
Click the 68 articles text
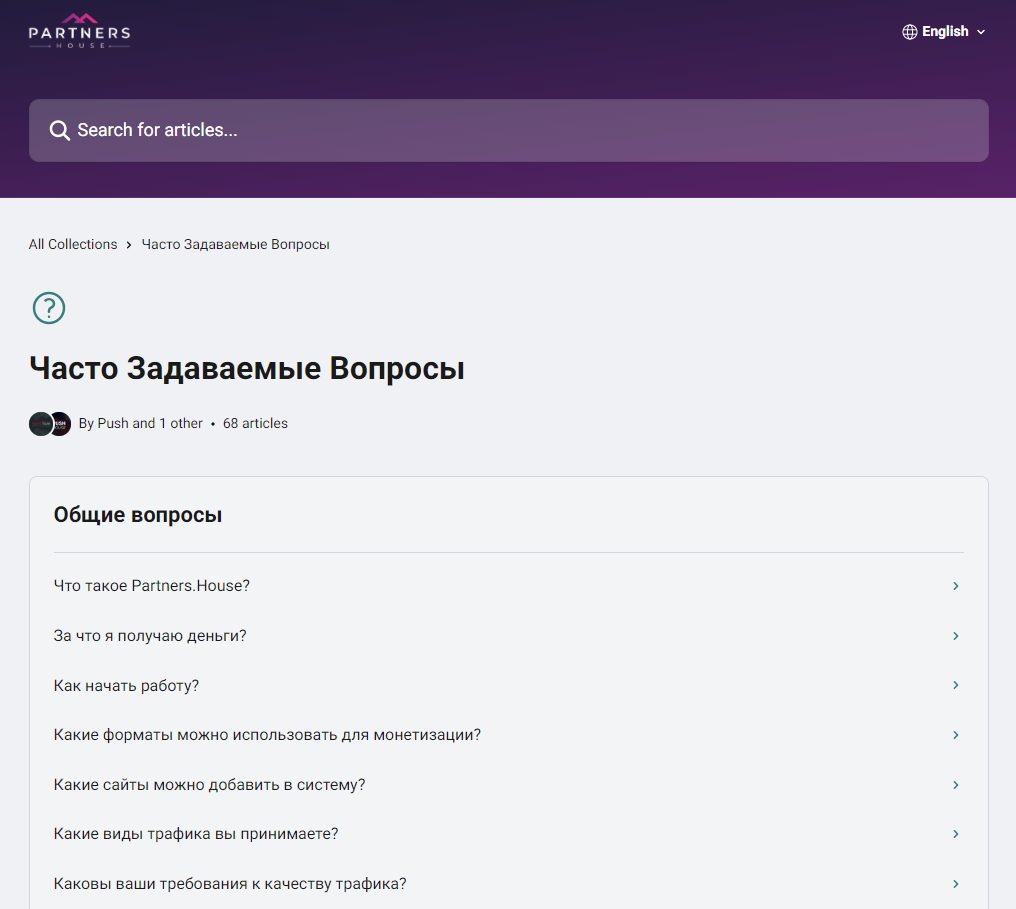point(255,423)
